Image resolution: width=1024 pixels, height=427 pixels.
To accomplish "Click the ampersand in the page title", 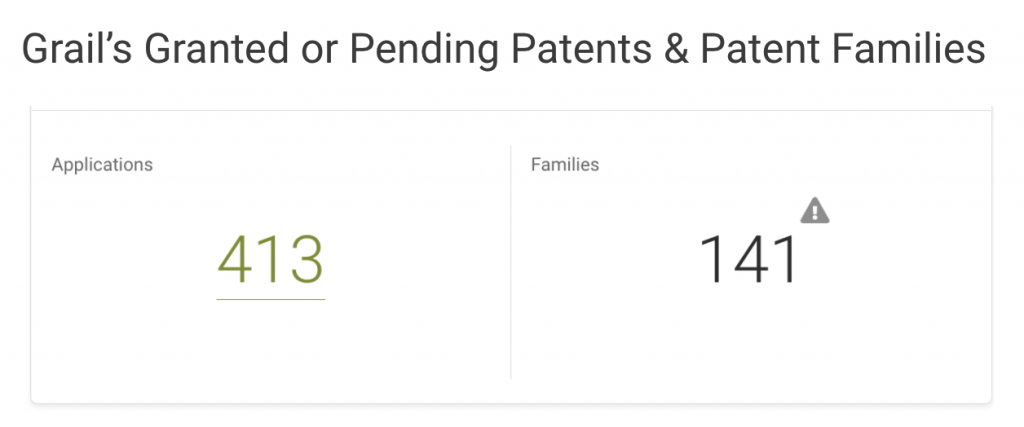I will (x=675, y=49).
